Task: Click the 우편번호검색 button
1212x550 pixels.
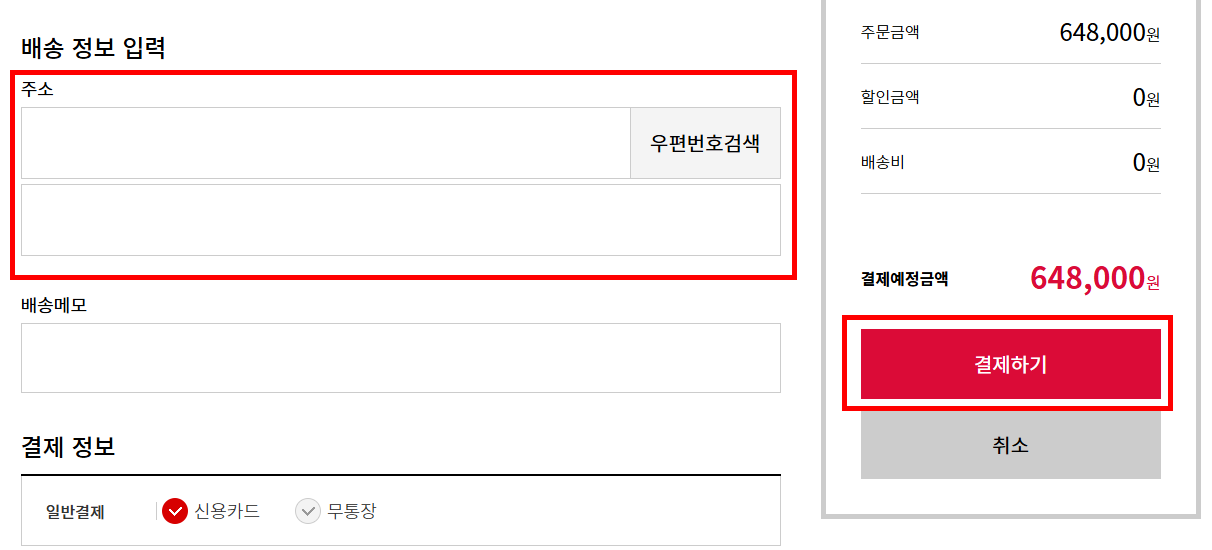Action: pyautogui.click(x=705, y=143)
